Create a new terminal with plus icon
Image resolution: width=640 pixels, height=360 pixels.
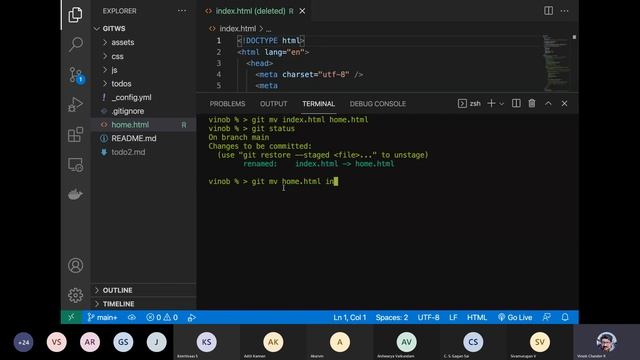[x=491, y=104]
